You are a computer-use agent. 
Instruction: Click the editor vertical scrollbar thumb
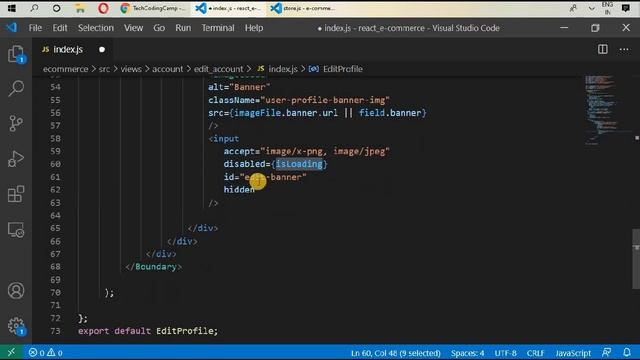636,258
